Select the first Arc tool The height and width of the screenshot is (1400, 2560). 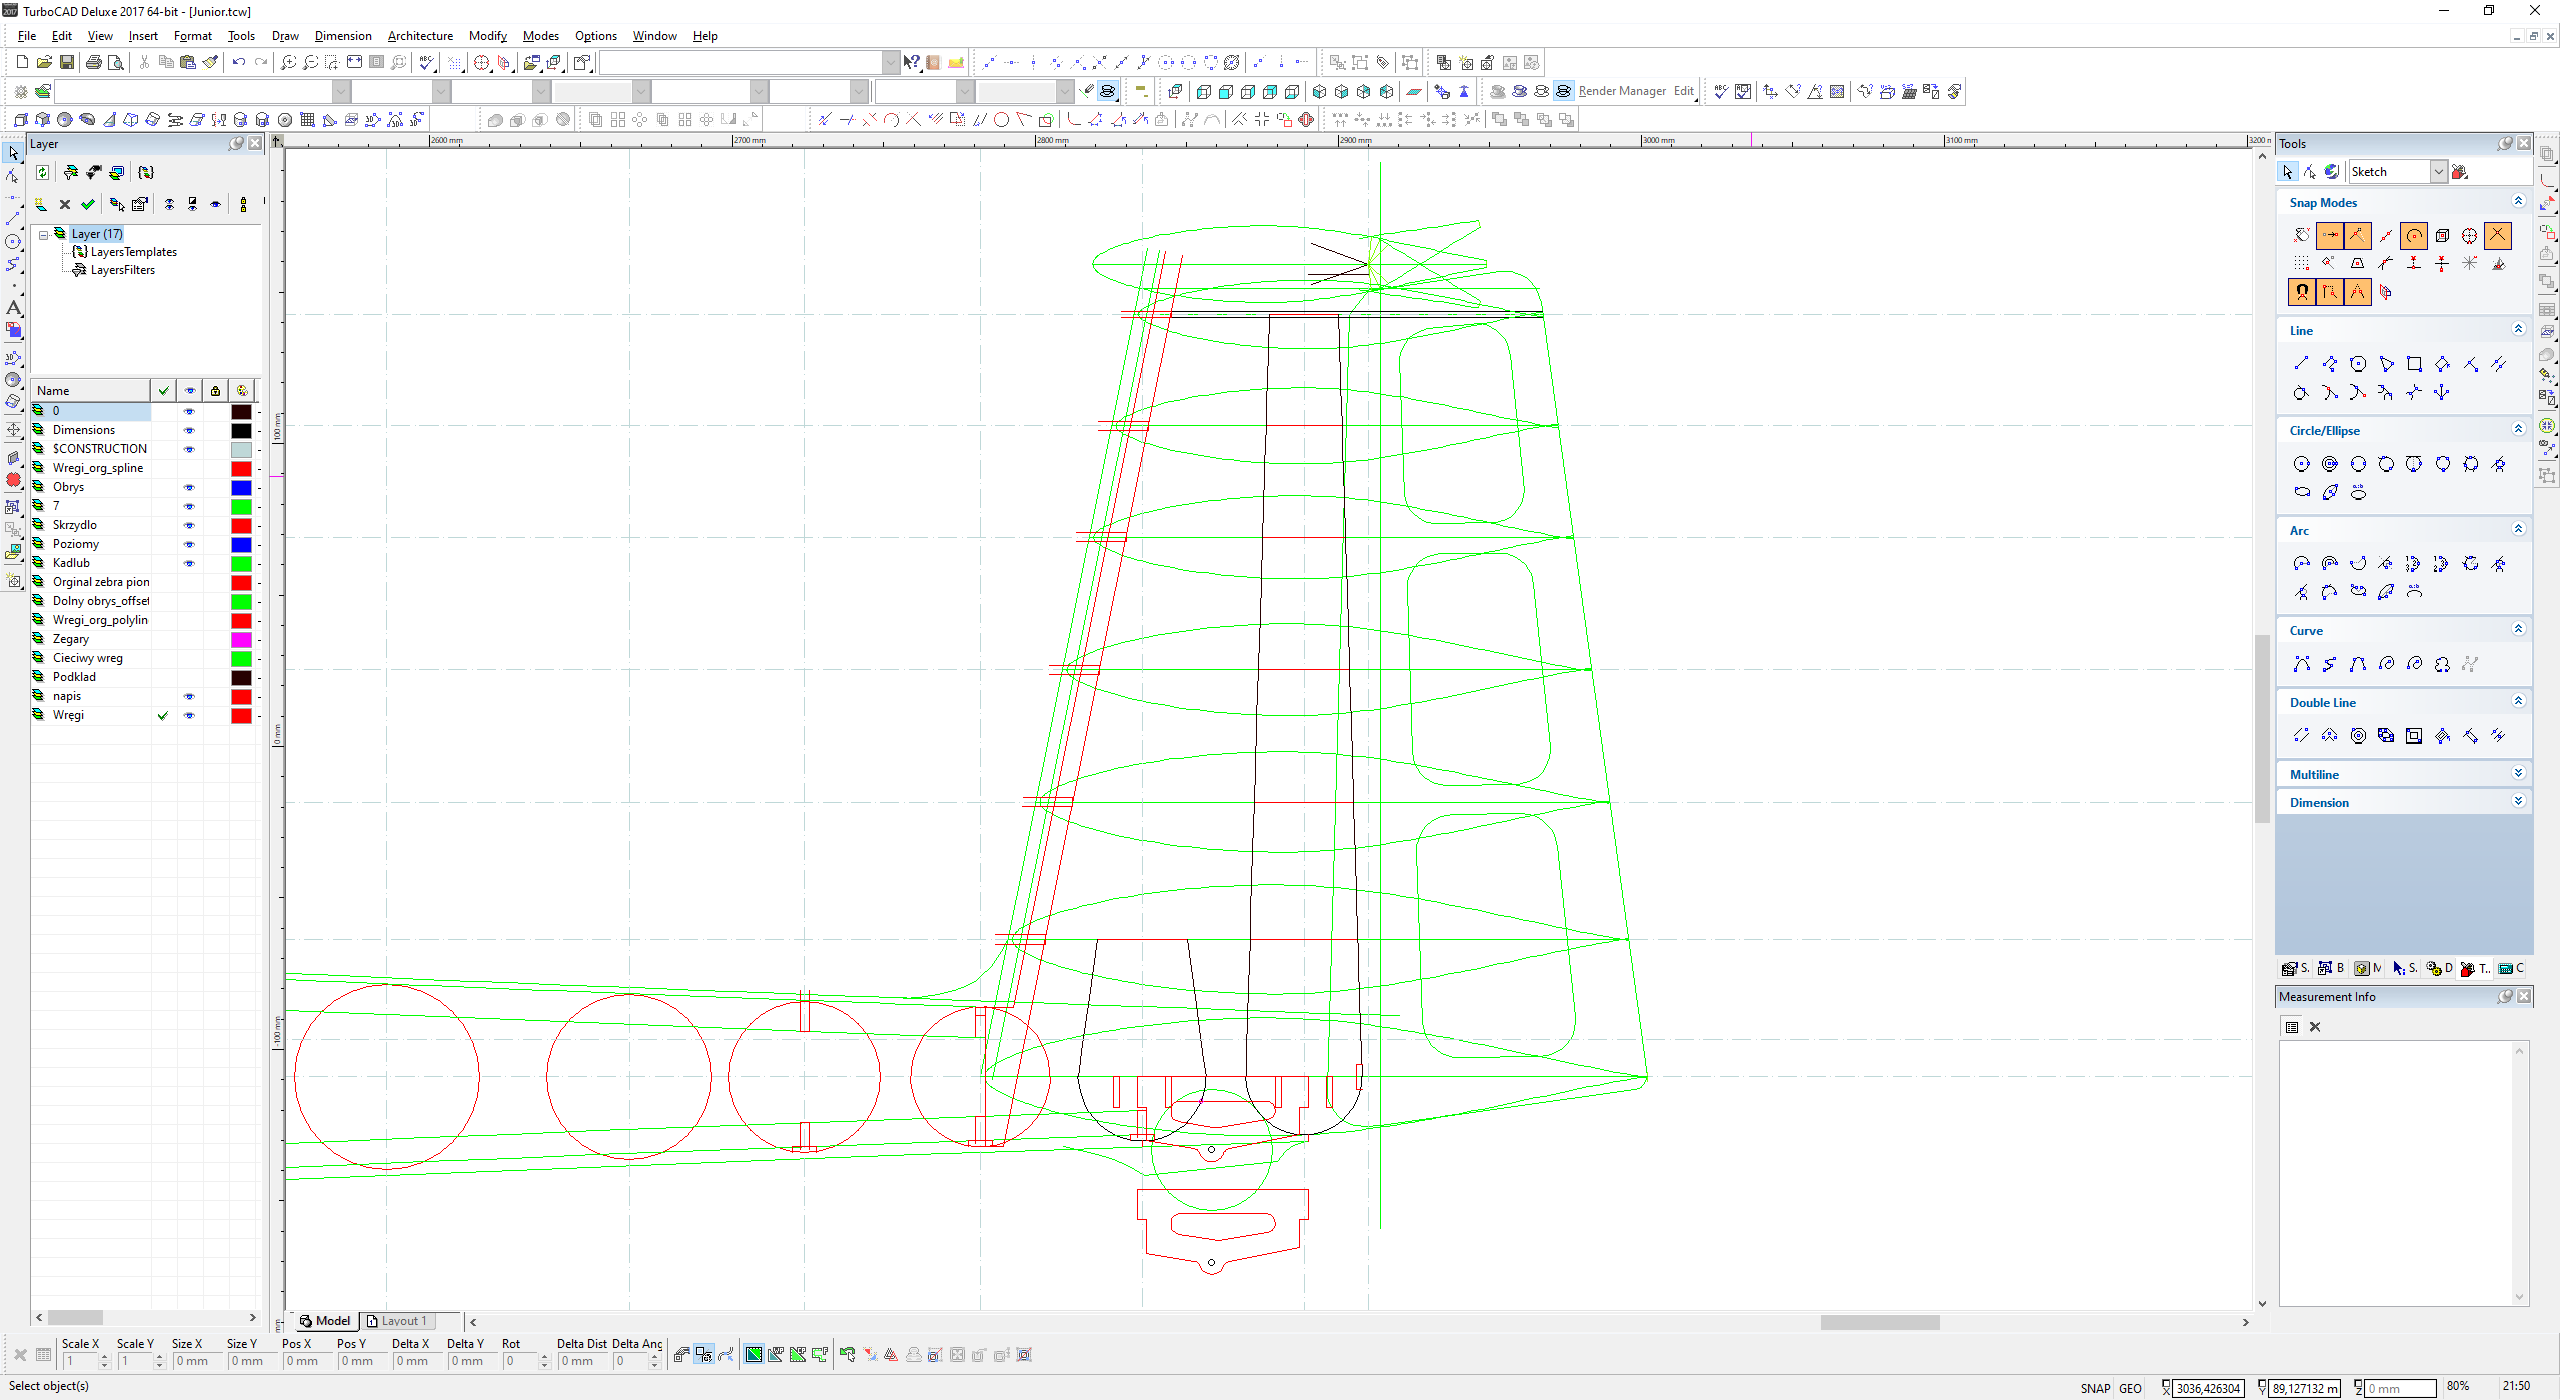(2301, 564)
